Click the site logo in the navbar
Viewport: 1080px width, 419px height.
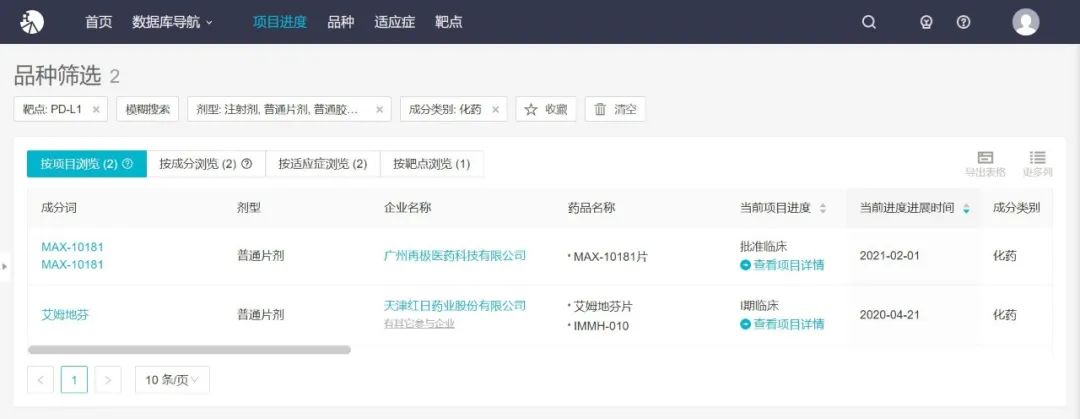pyautogui.click(x=32, y=22)
